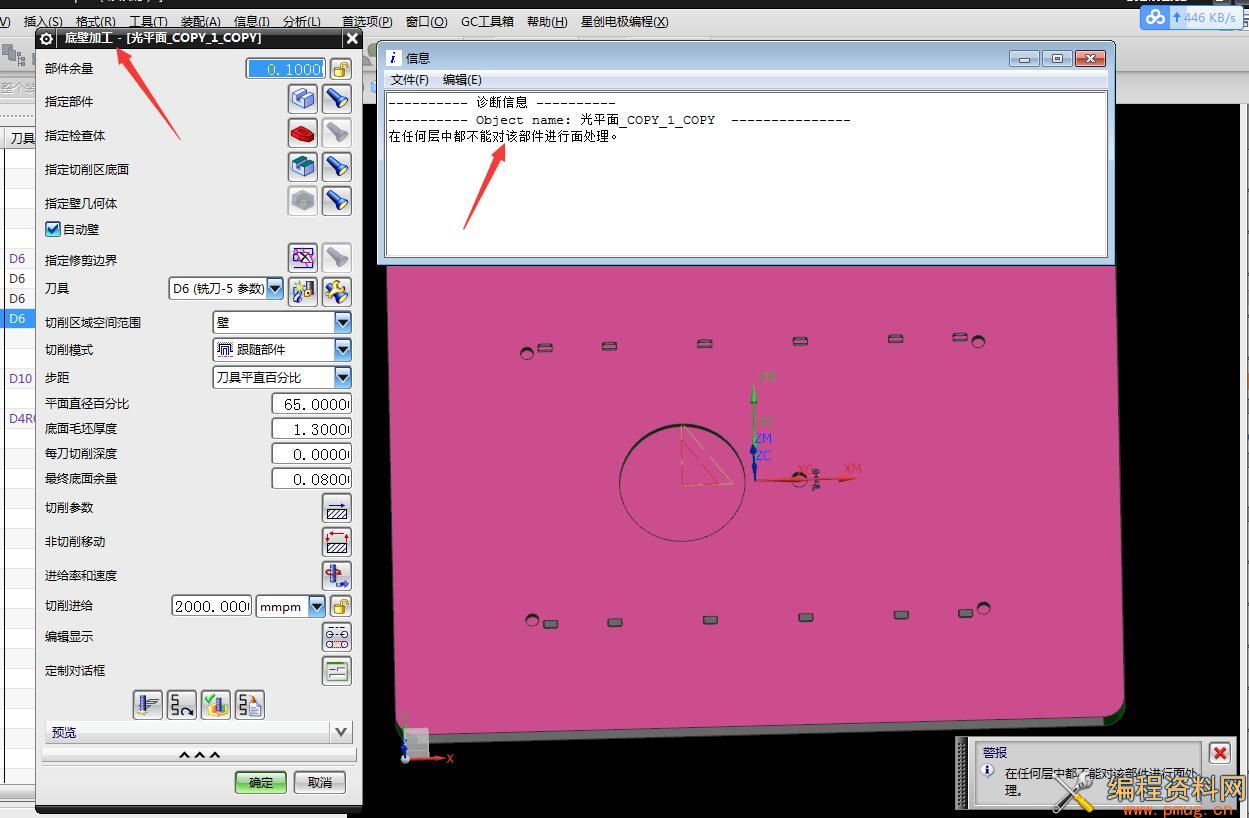The image size is (1249, 818).
Task: Open the 装配(A) menu
Action: [x=201, y=21]
